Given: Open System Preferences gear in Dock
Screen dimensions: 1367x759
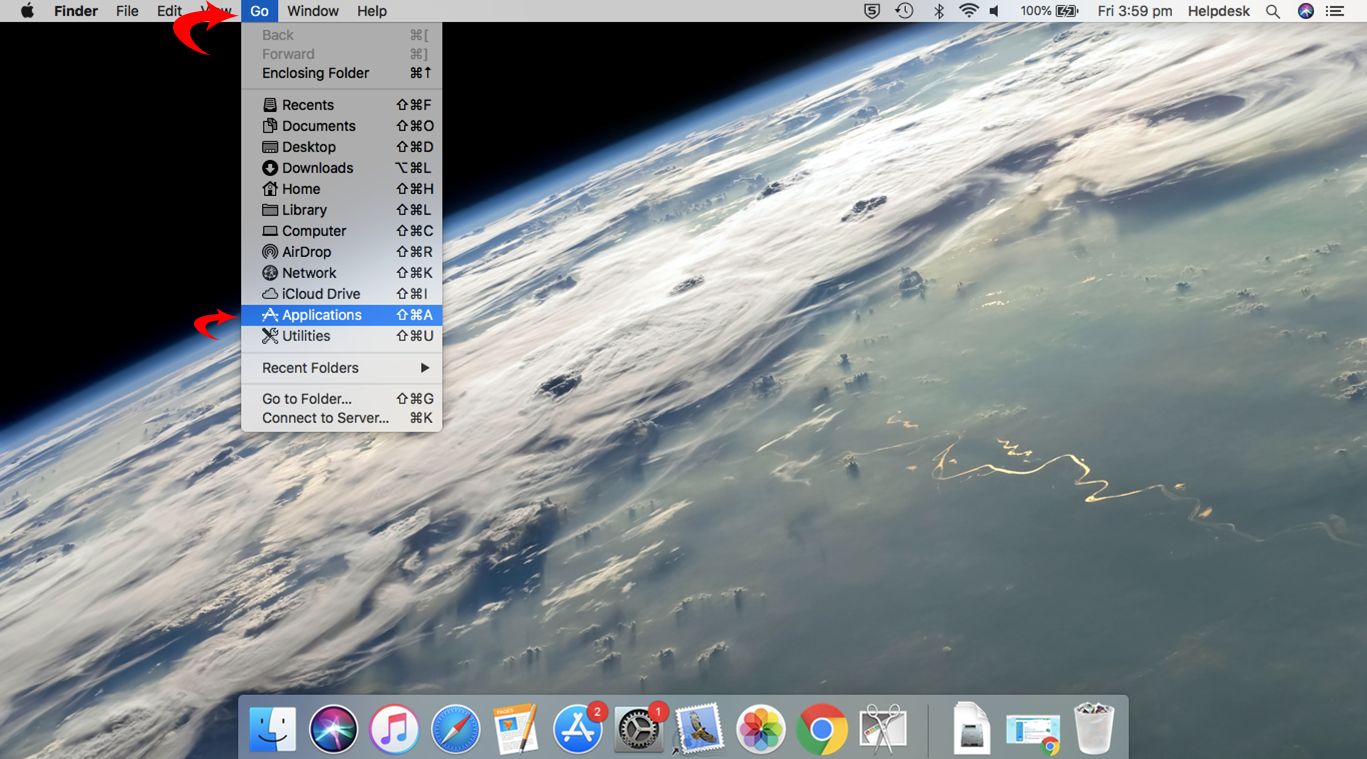Looking at the screenshot, I should tap(639, 728).
